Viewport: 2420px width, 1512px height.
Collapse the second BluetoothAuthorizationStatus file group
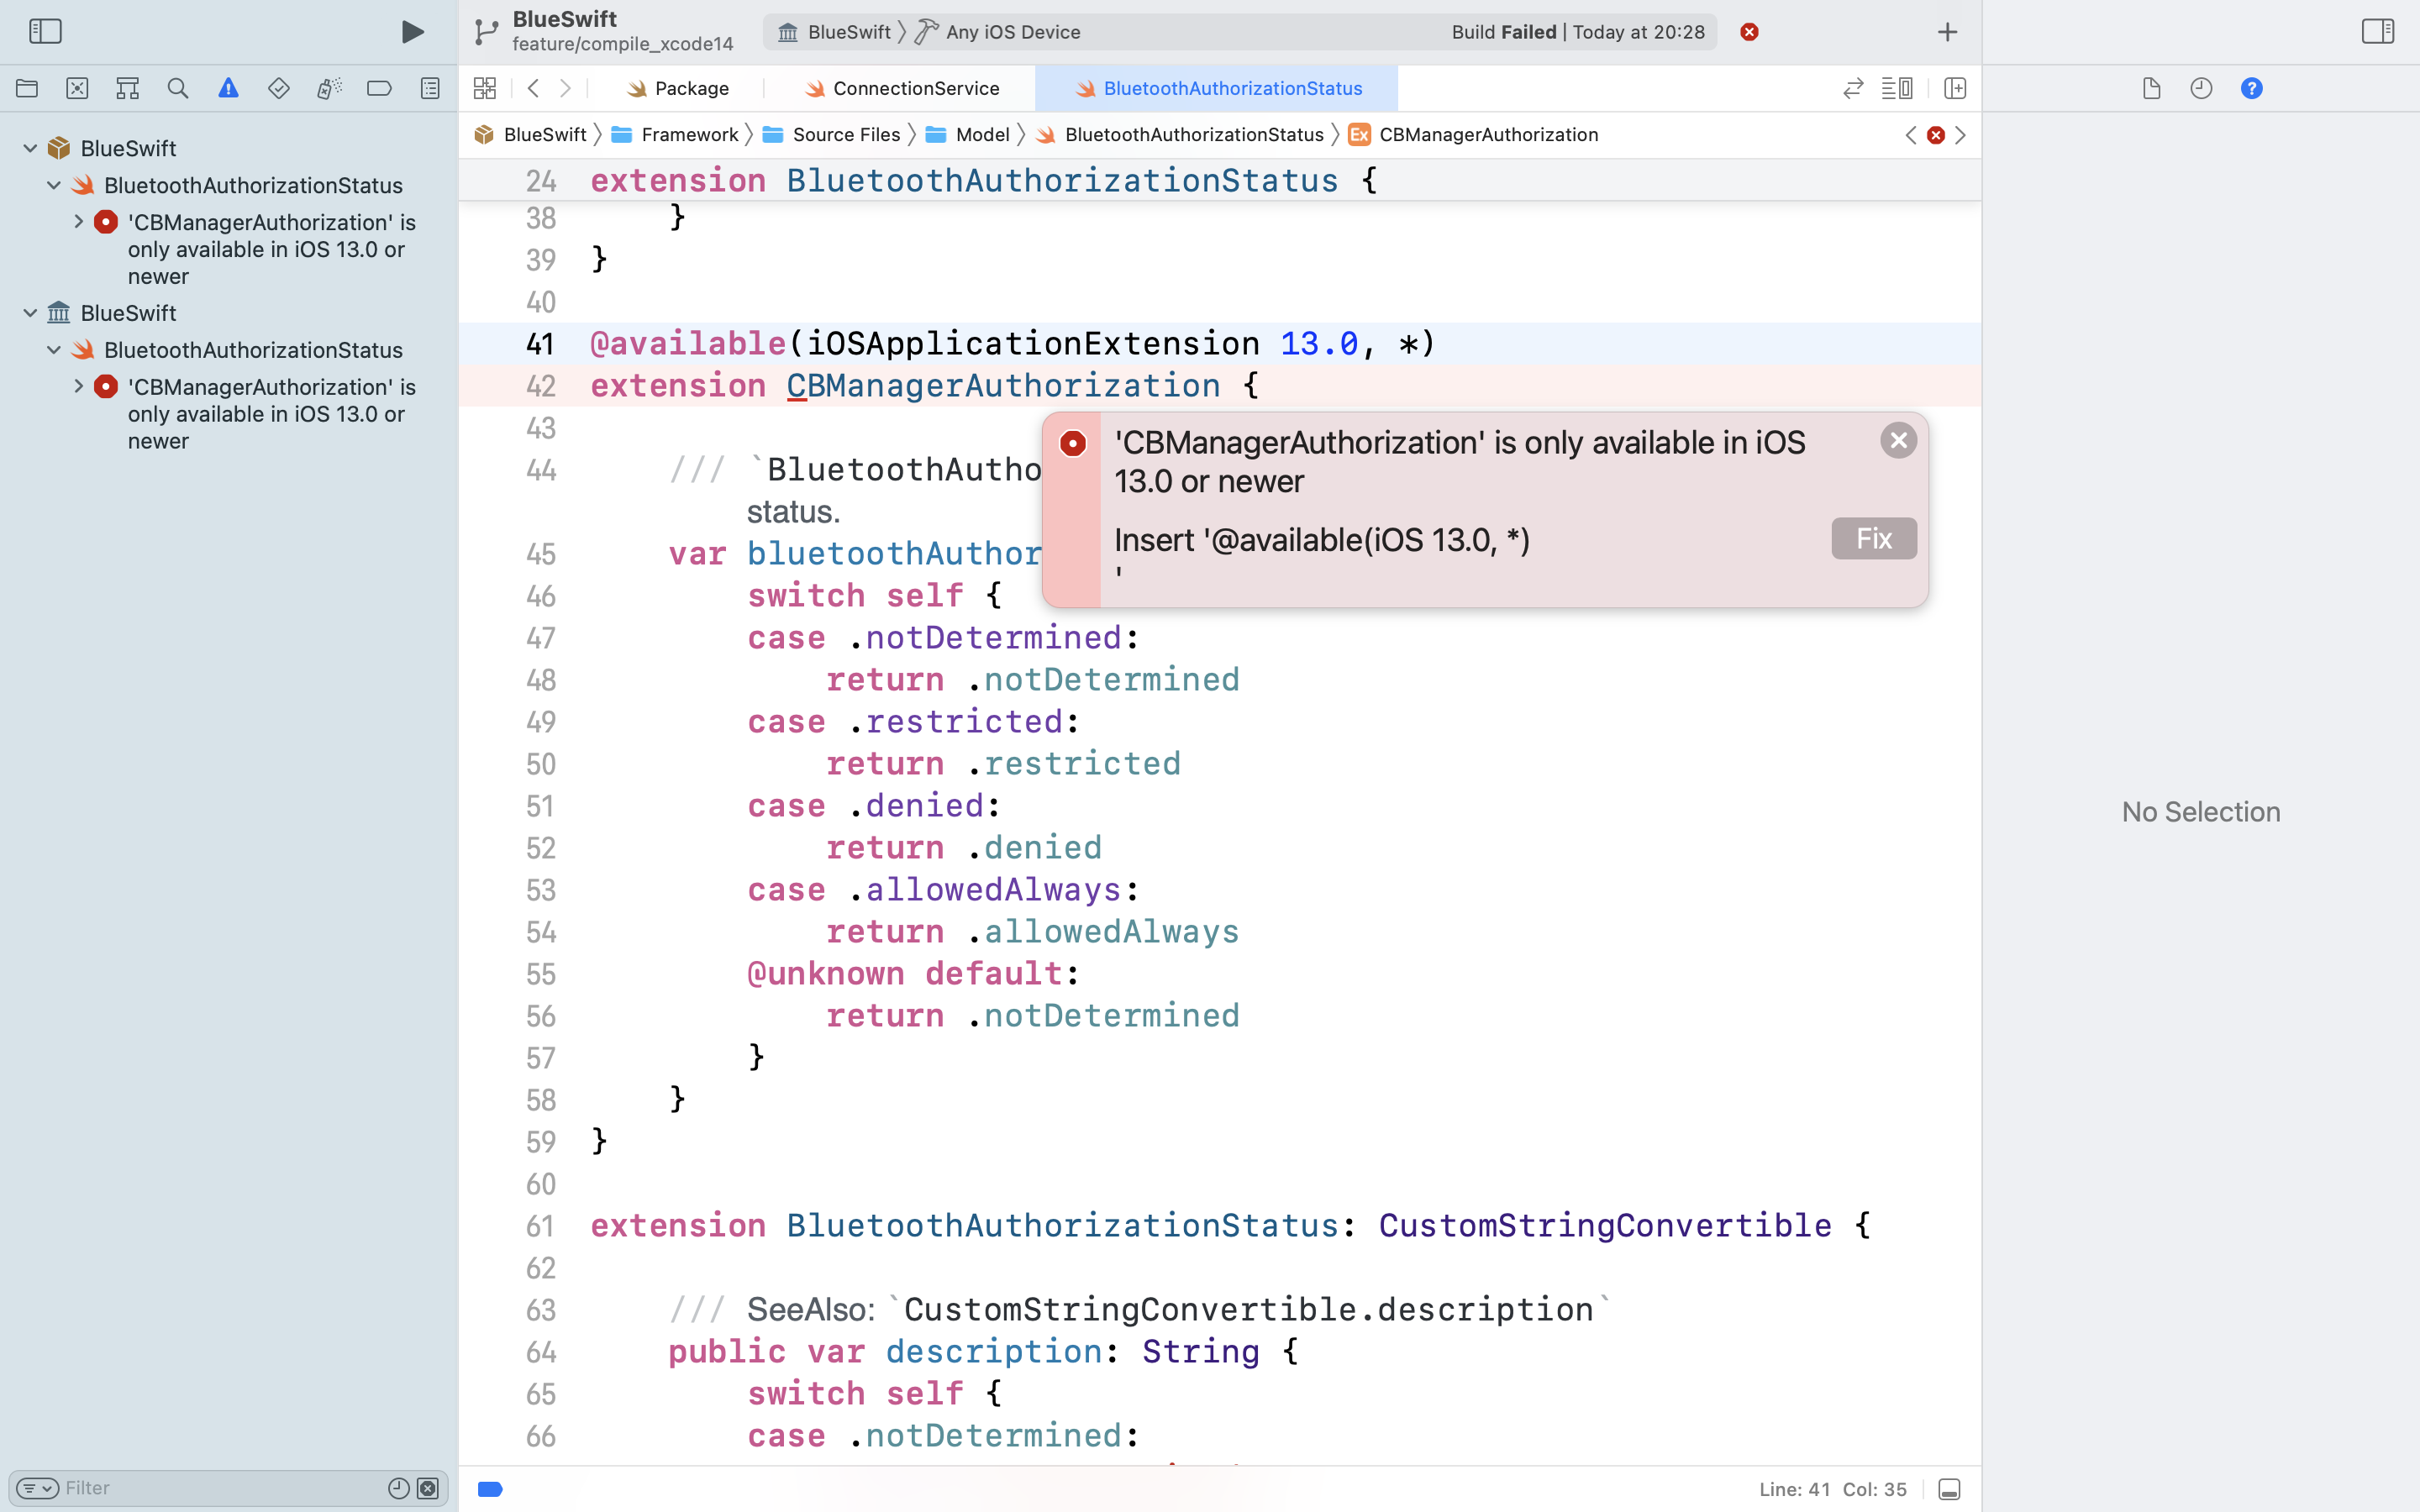[x=54, y=350]
